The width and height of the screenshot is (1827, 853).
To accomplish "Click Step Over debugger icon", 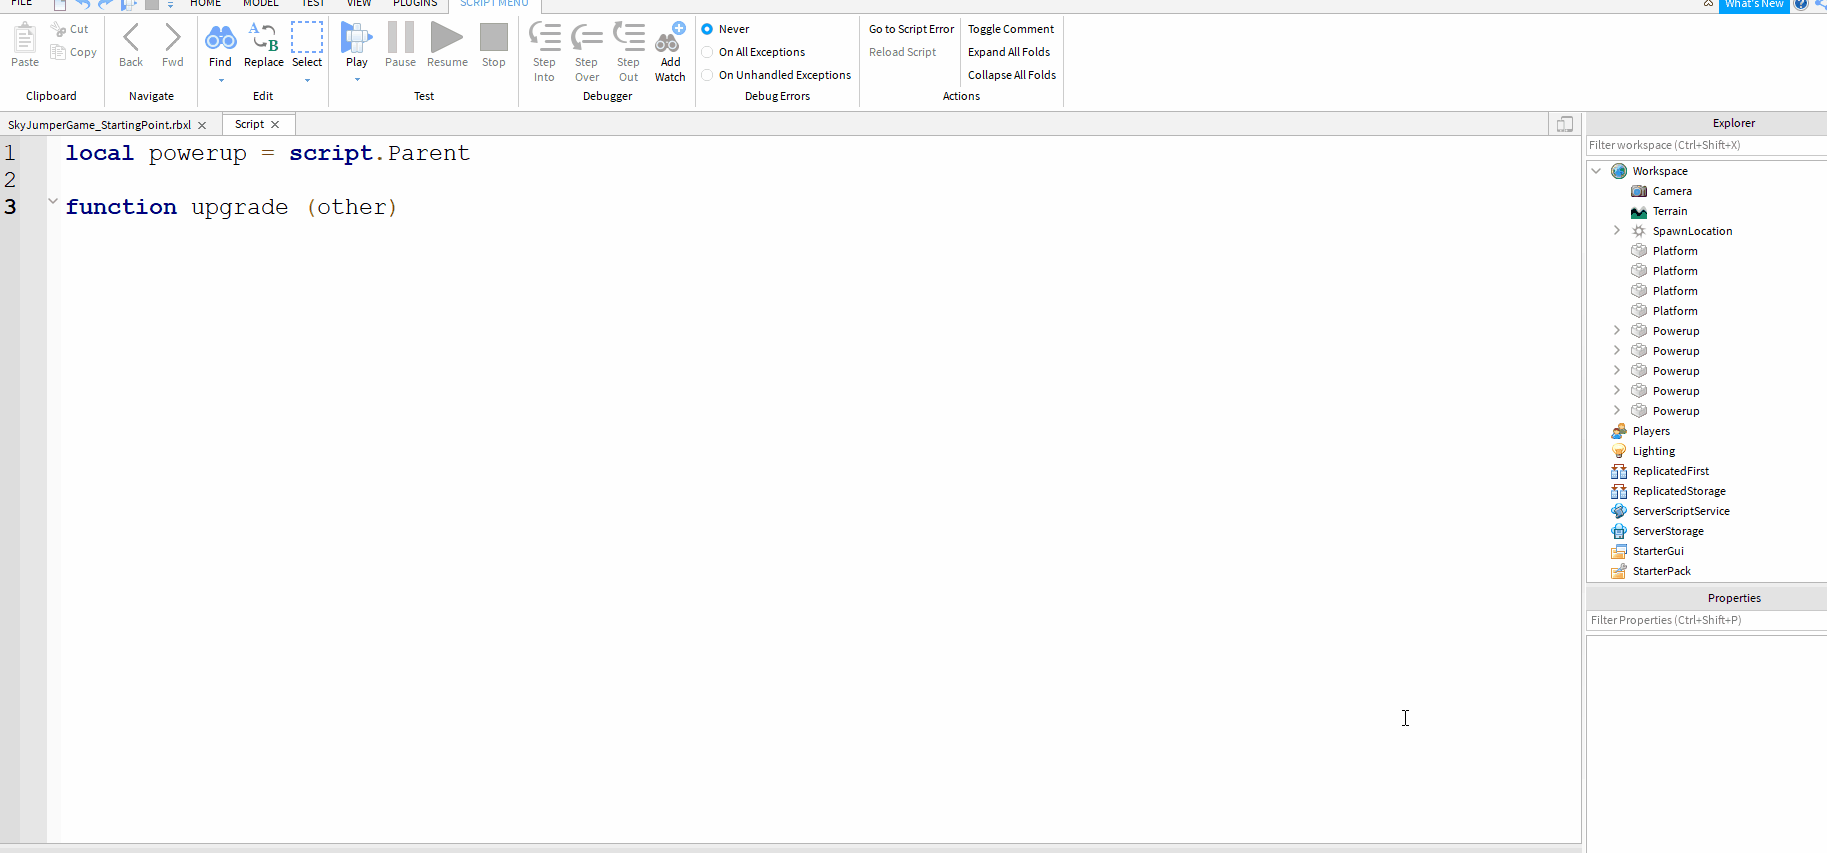I will 586,38.
